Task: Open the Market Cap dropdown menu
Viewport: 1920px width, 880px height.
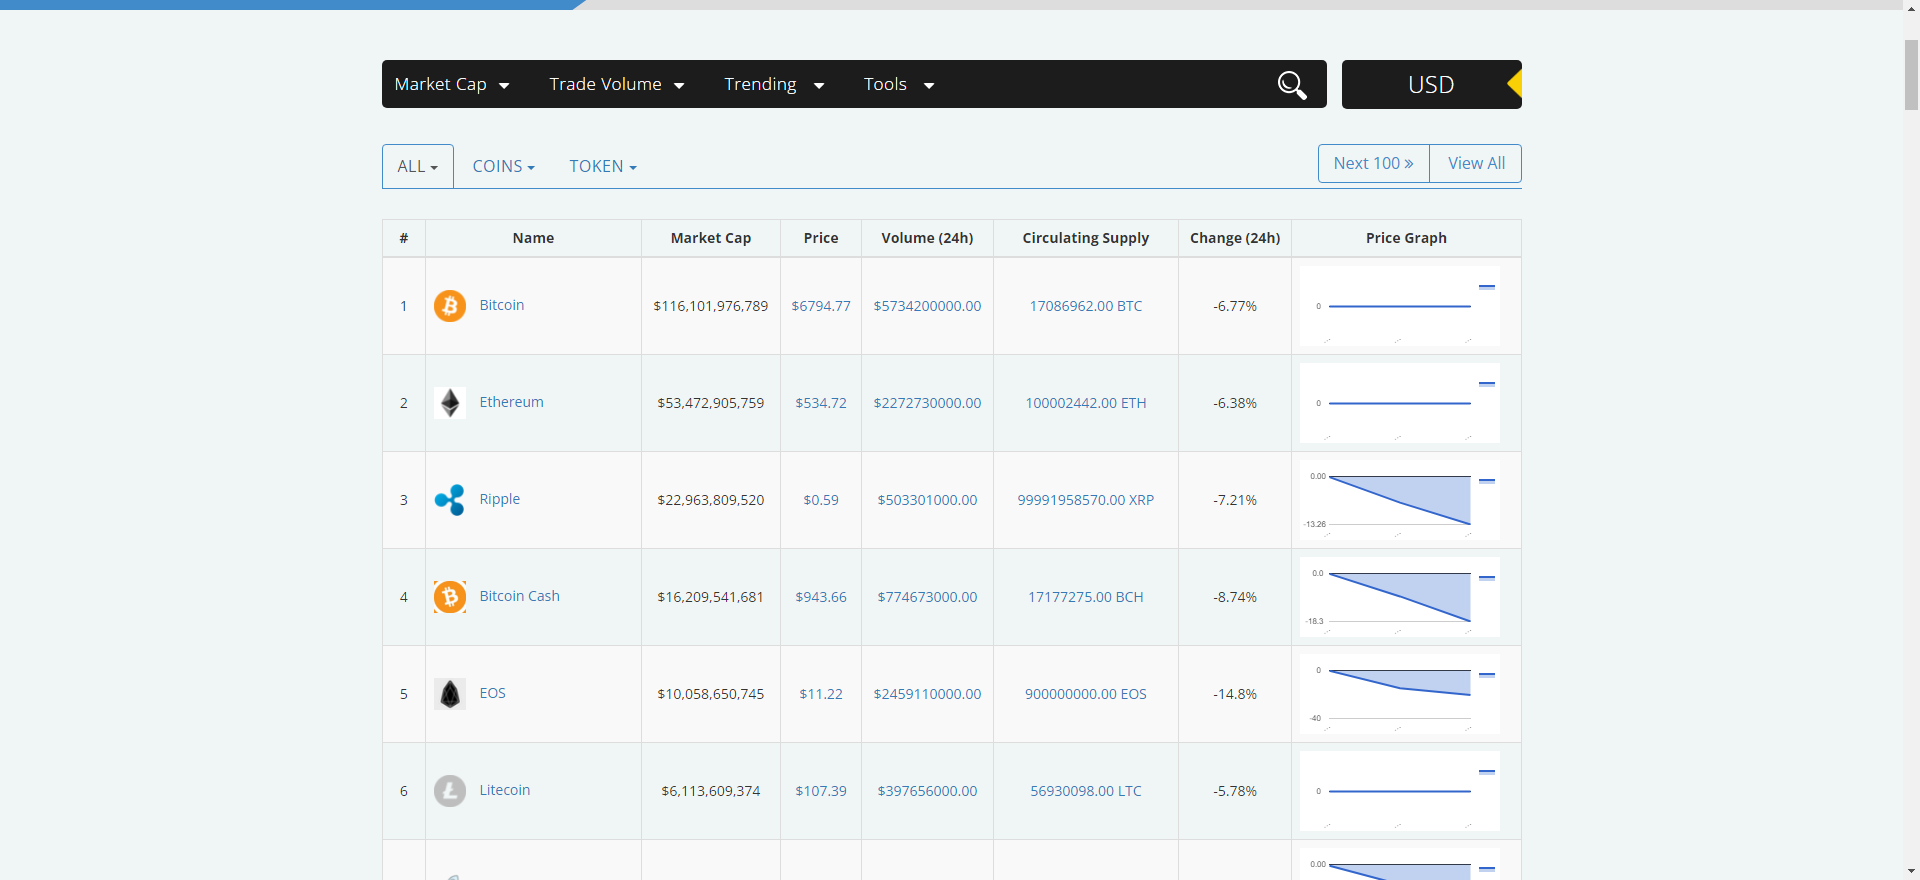Action: pos(452,85)
